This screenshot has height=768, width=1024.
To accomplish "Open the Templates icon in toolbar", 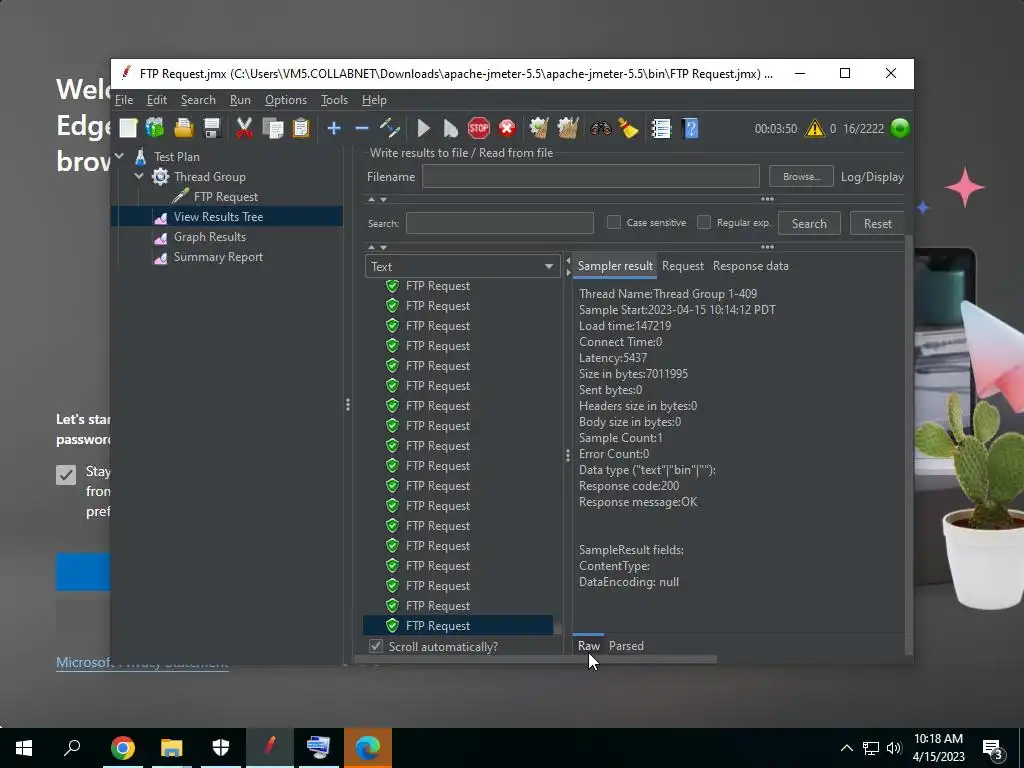I will 155,128.
